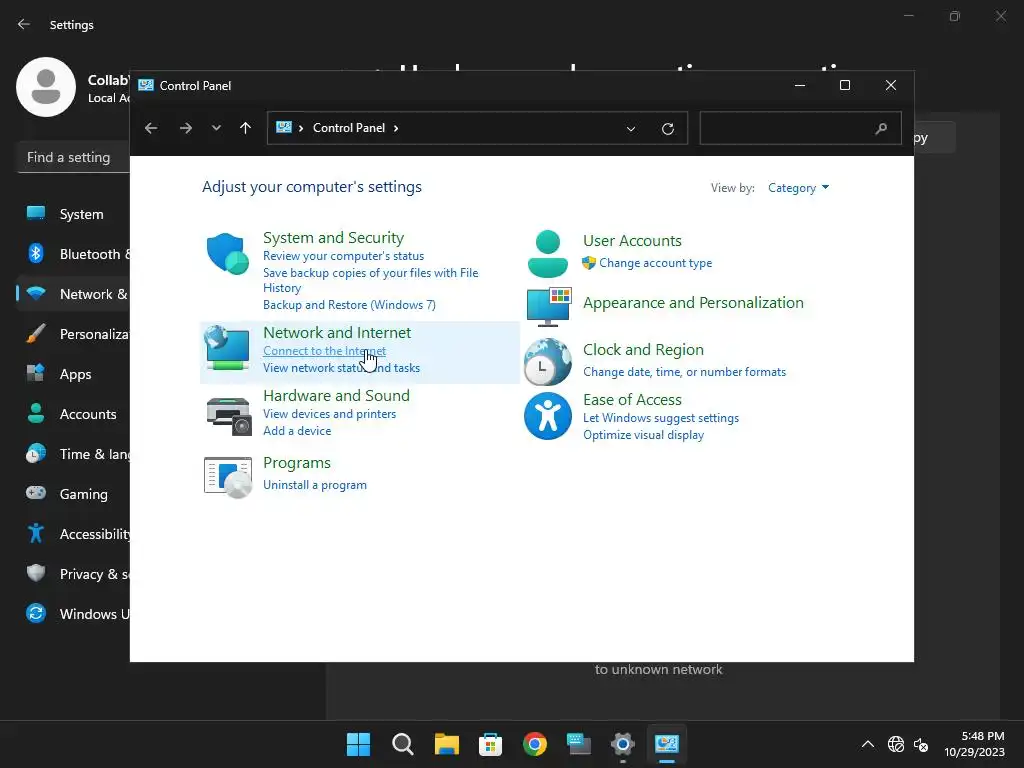Select Apps in Settings sidebar
The width and height of the screenshot is (1024, 768).
(x=72, y=374)
